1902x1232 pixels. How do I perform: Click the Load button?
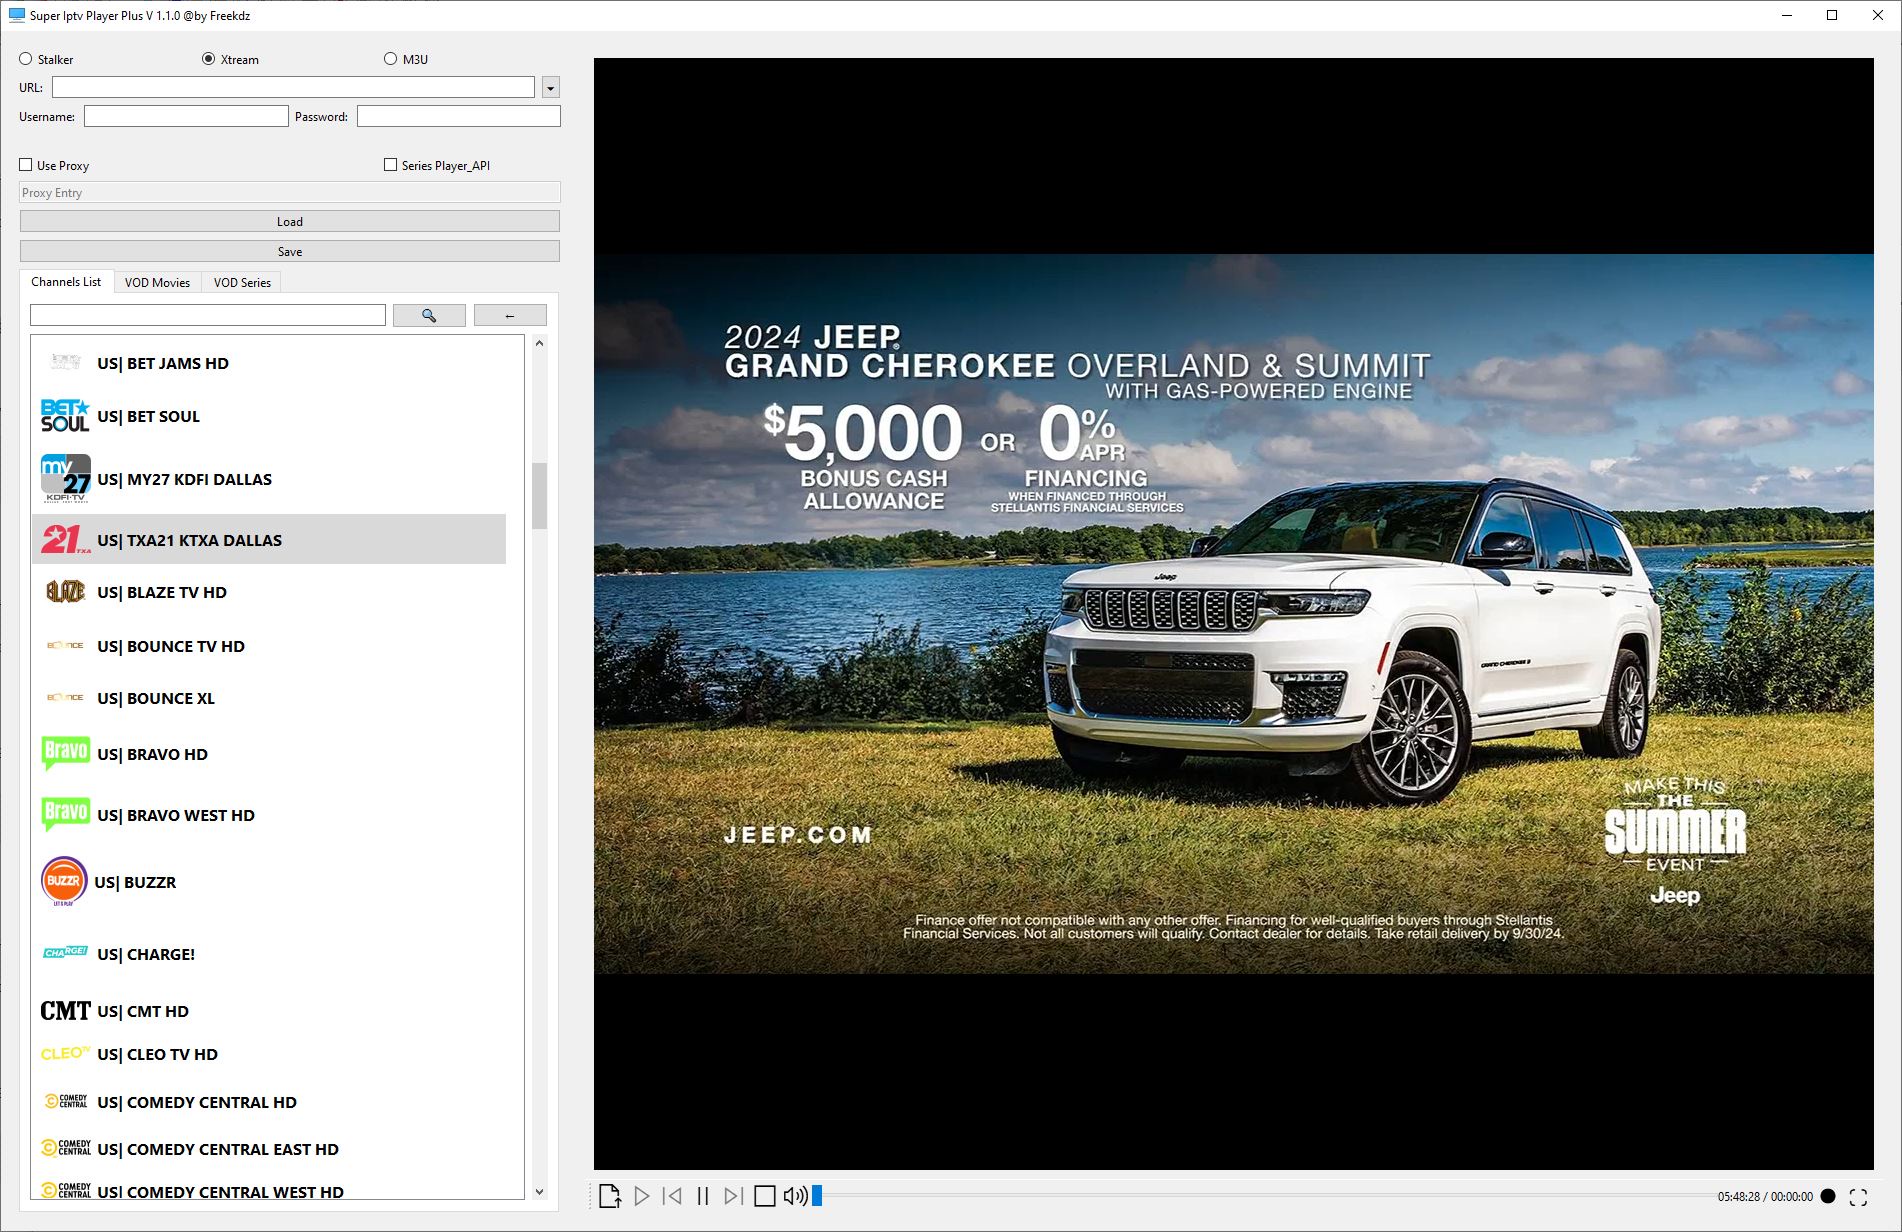290,222
